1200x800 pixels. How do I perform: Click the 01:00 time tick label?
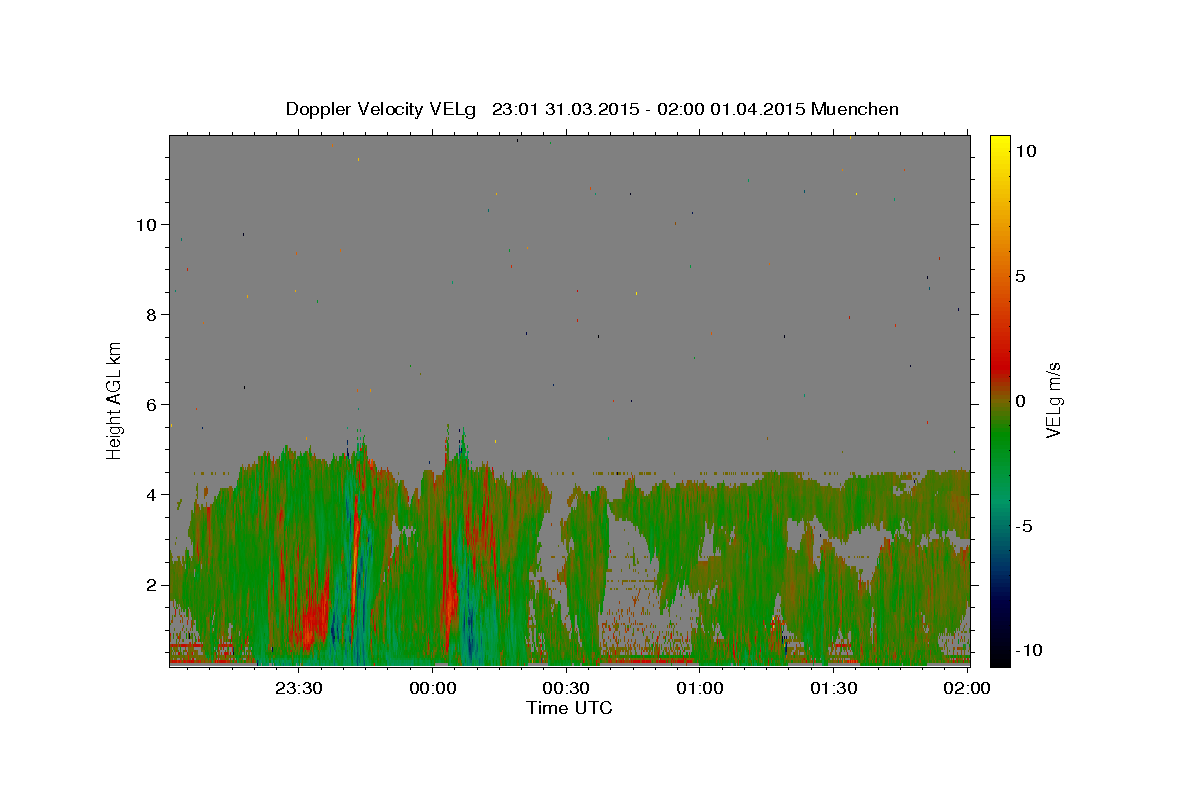pos(700,688)
